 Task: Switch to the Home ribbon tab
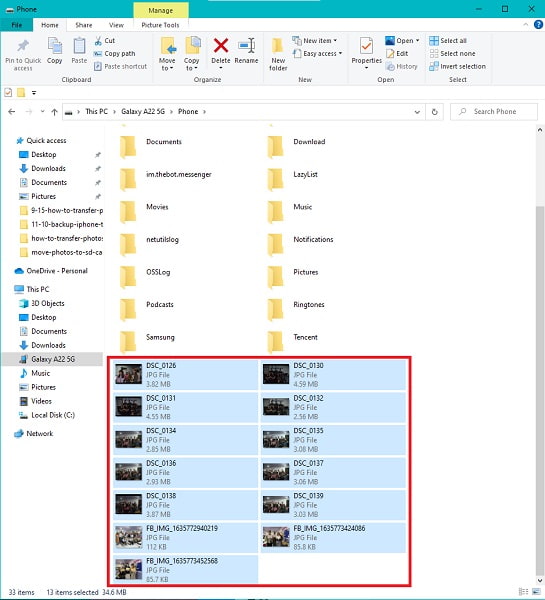pos(50,25)
